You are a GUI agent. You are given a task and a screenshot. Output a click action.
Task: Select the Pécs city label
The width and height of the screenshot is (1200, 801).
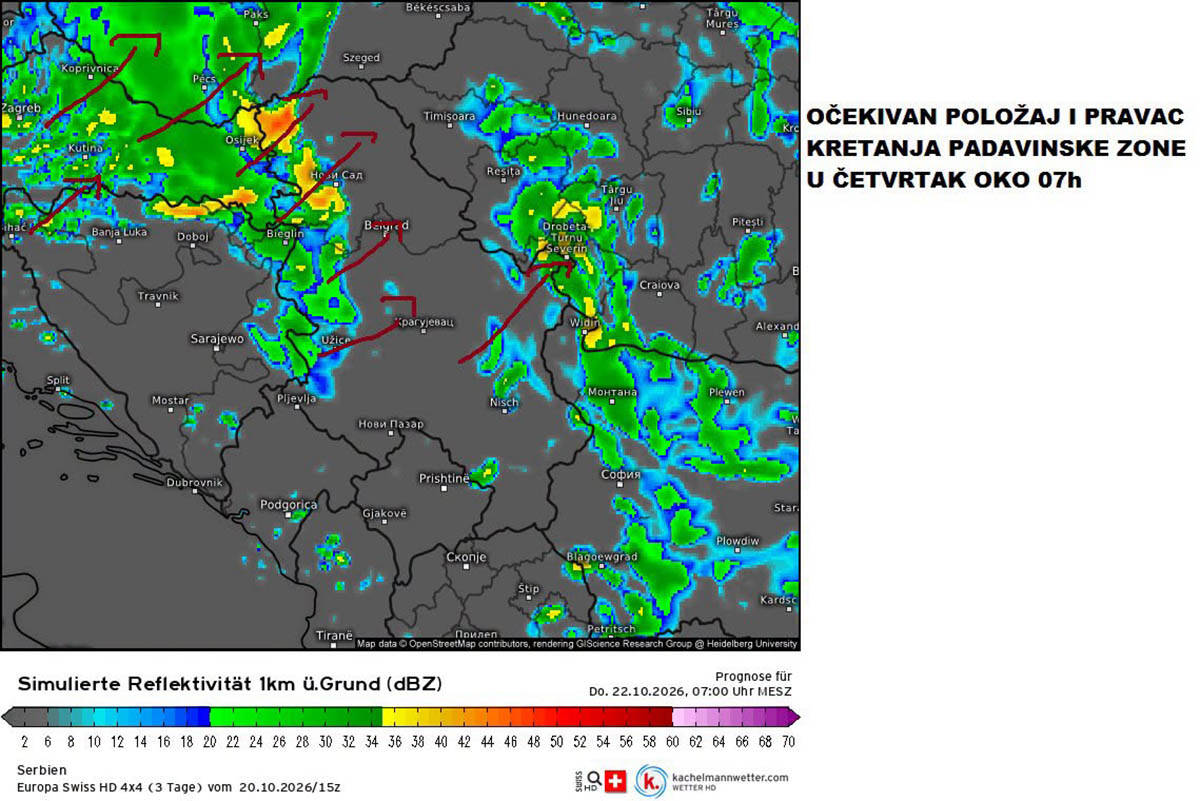205,77
